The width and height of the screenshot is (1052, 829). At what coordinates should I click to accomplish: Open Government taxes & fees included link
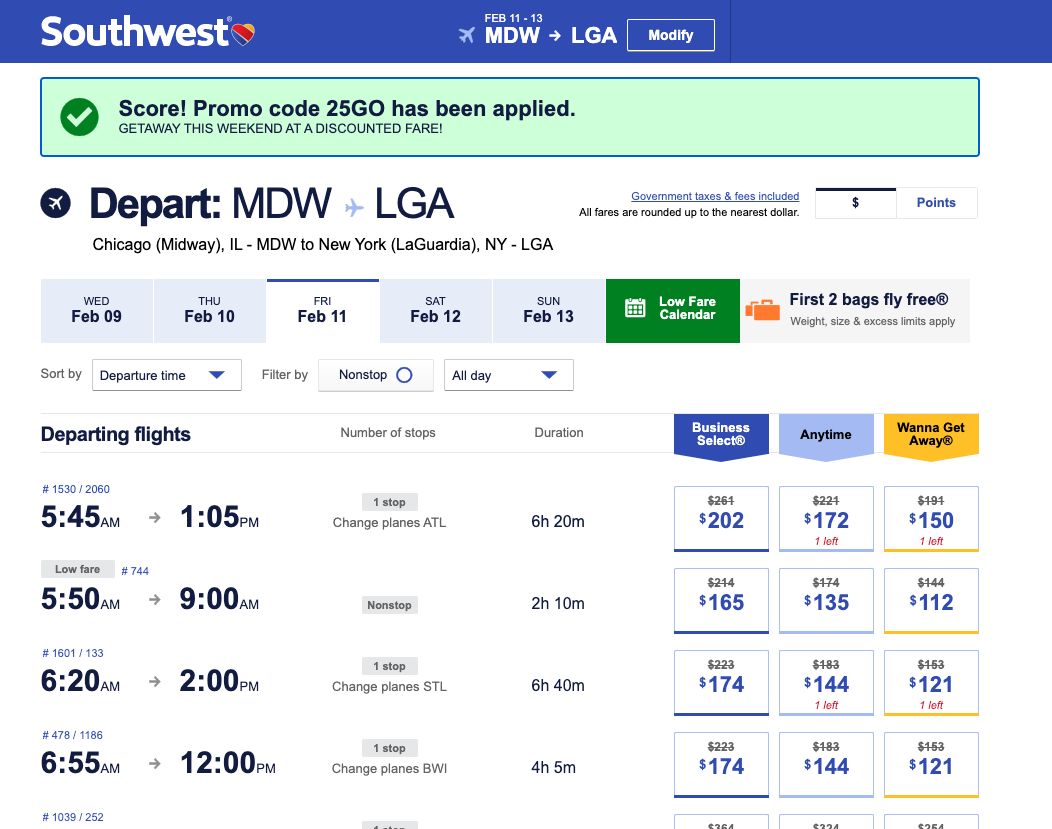click(715, 196)
